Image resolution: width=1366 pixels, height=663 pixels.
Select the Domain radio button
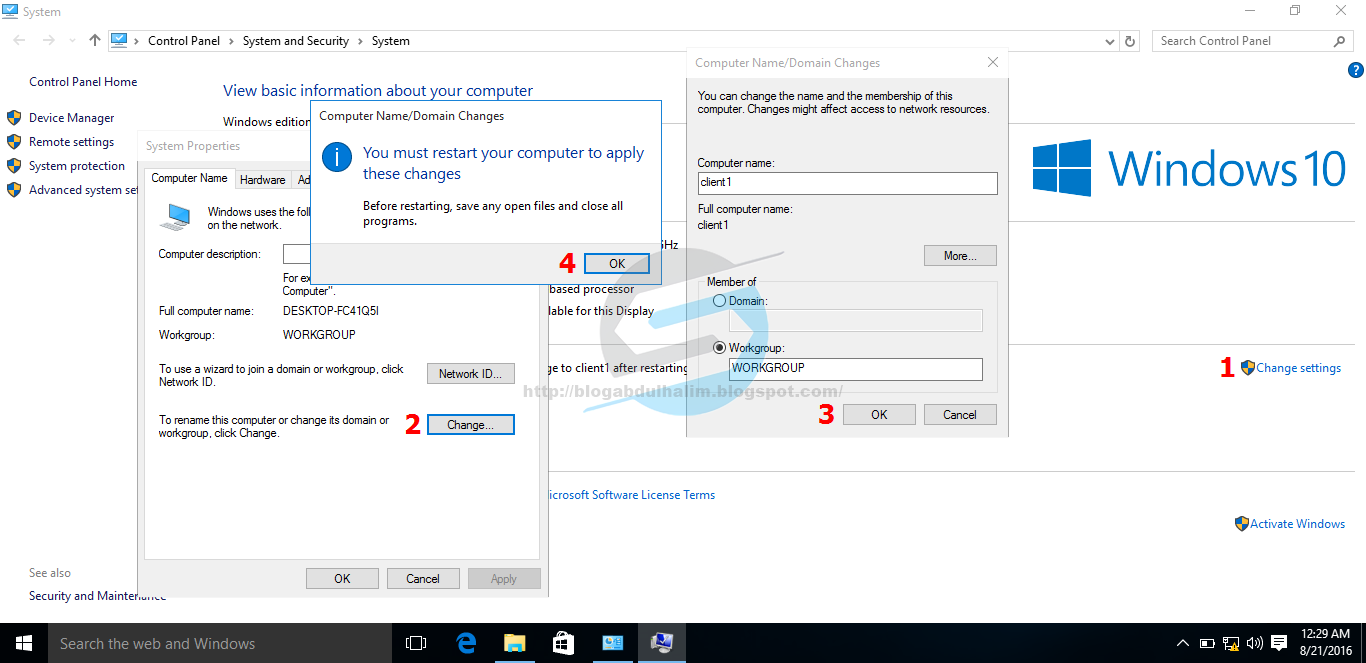tap(718, 300)
